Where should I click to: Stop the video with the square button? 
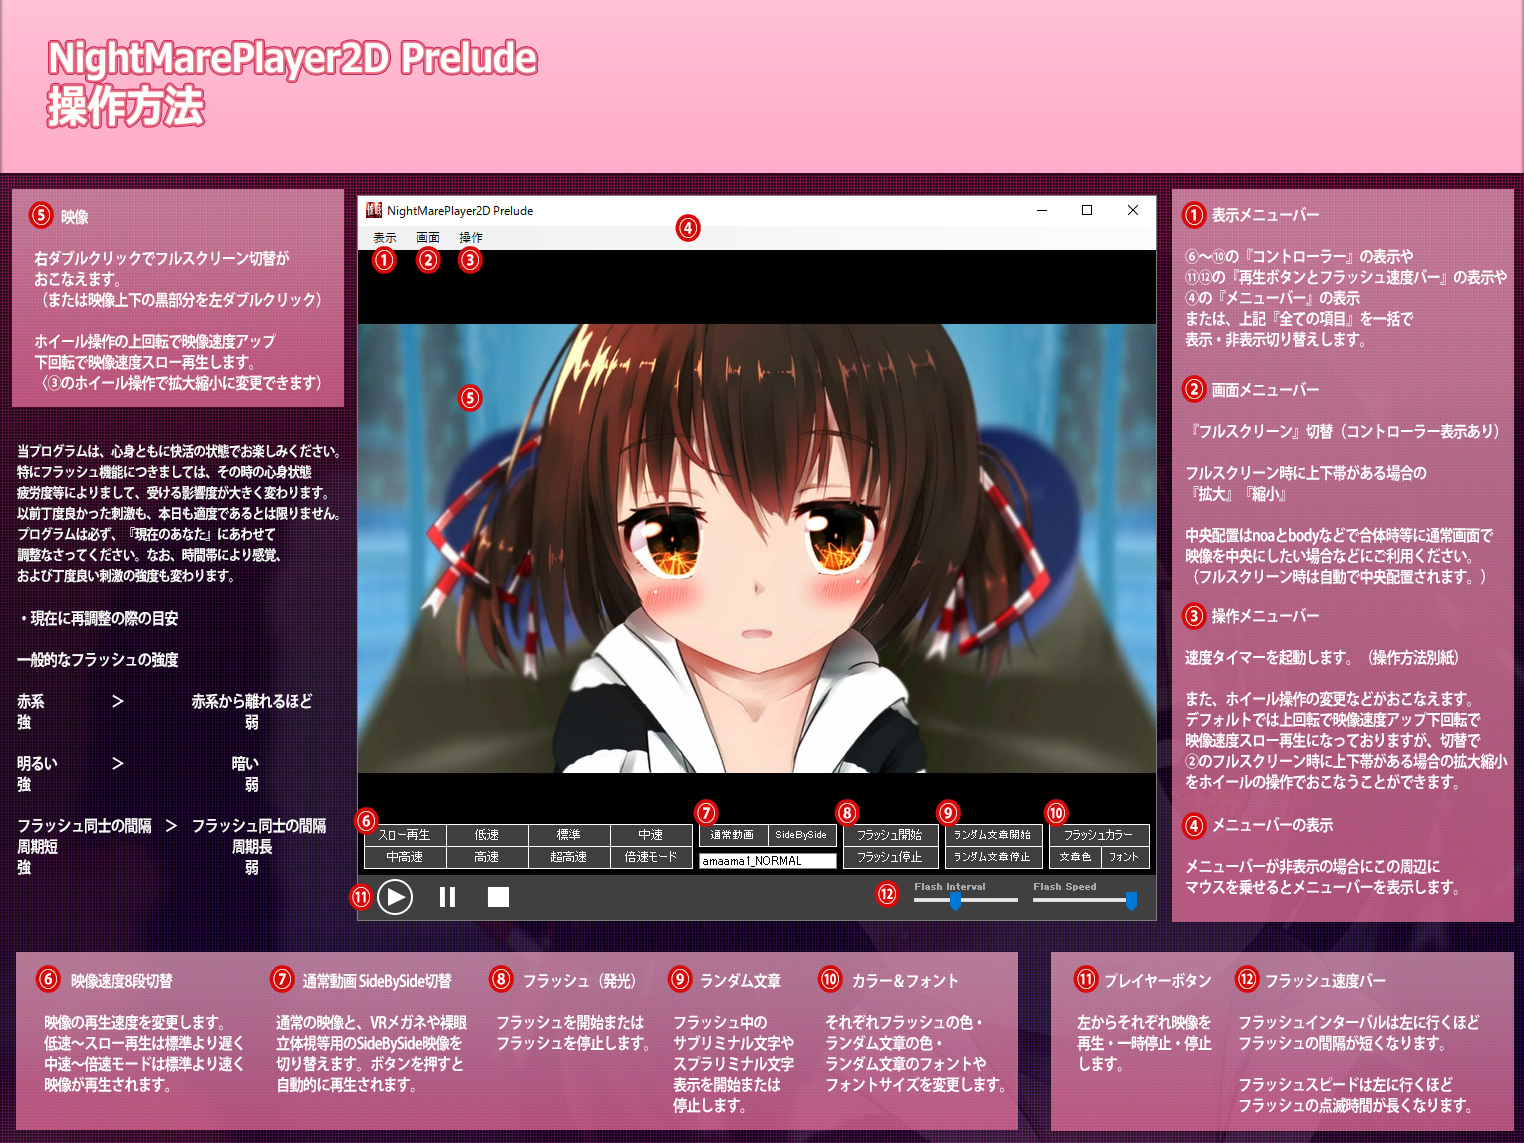(498, 897)
